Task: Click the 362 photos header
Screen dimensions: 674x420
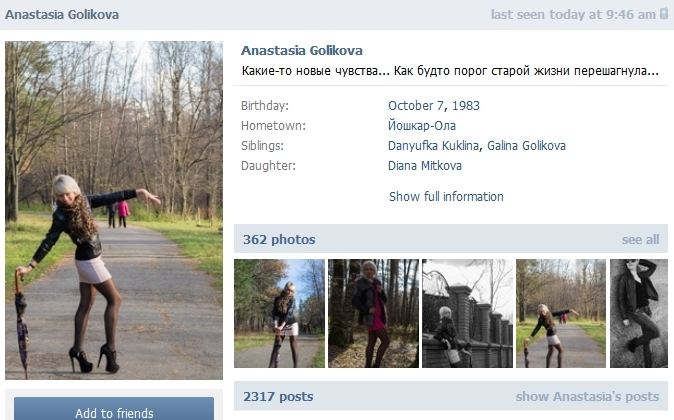Action: 279,239
